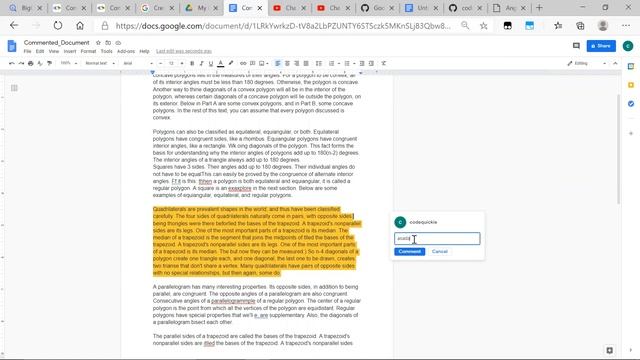Toggle italic formatting
The image size is (640, 360).
click(x=201, y=63)
